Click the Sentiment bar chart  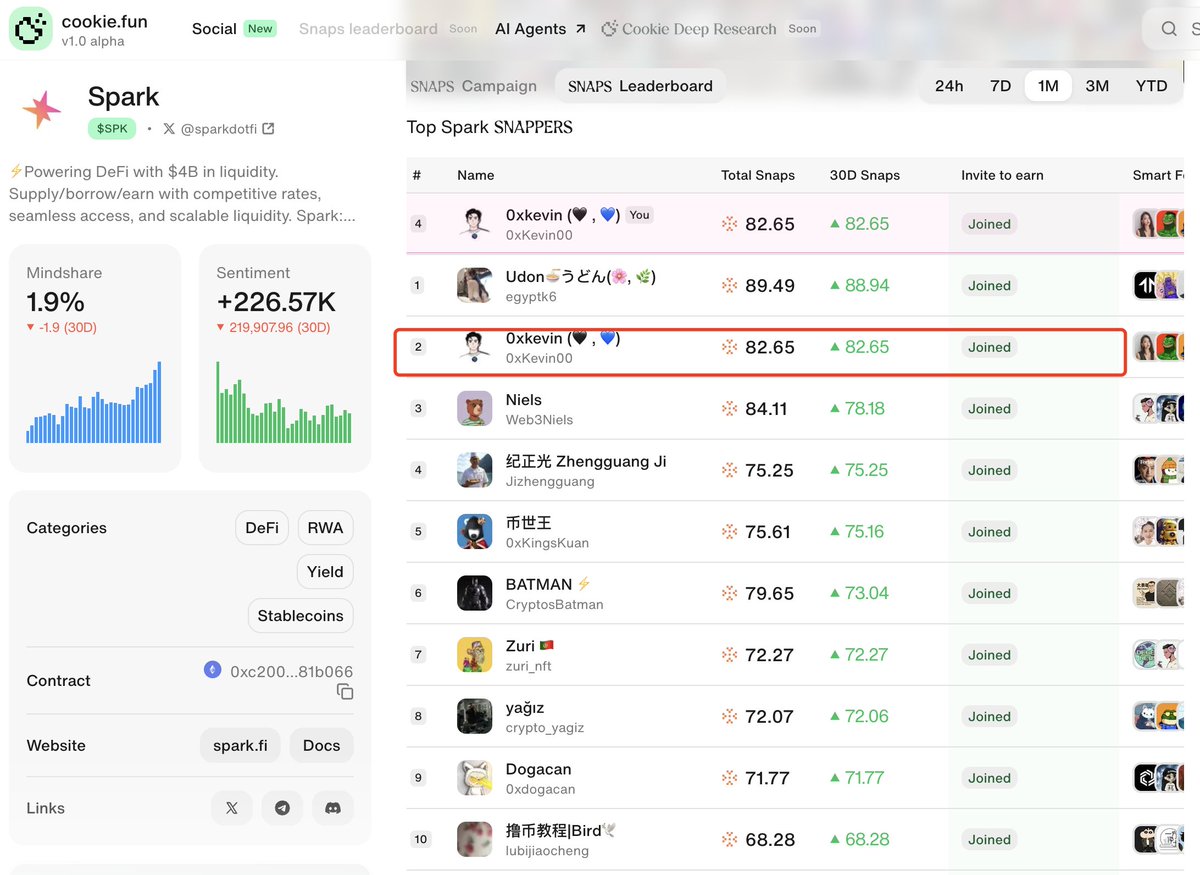[284, 402]
